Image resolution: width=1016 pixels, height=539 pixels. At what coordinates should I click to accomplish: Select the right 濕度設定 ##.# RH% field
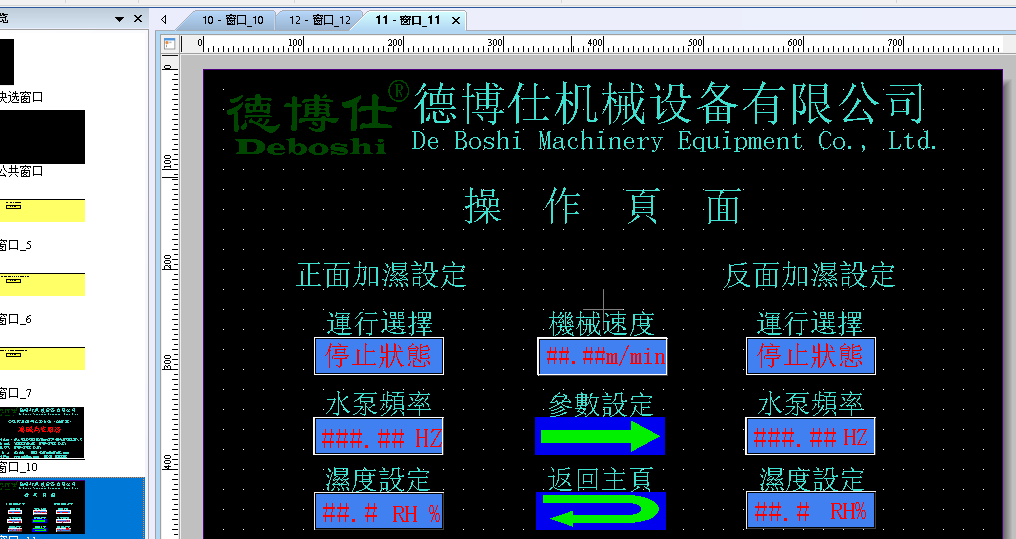click(810, 511)
